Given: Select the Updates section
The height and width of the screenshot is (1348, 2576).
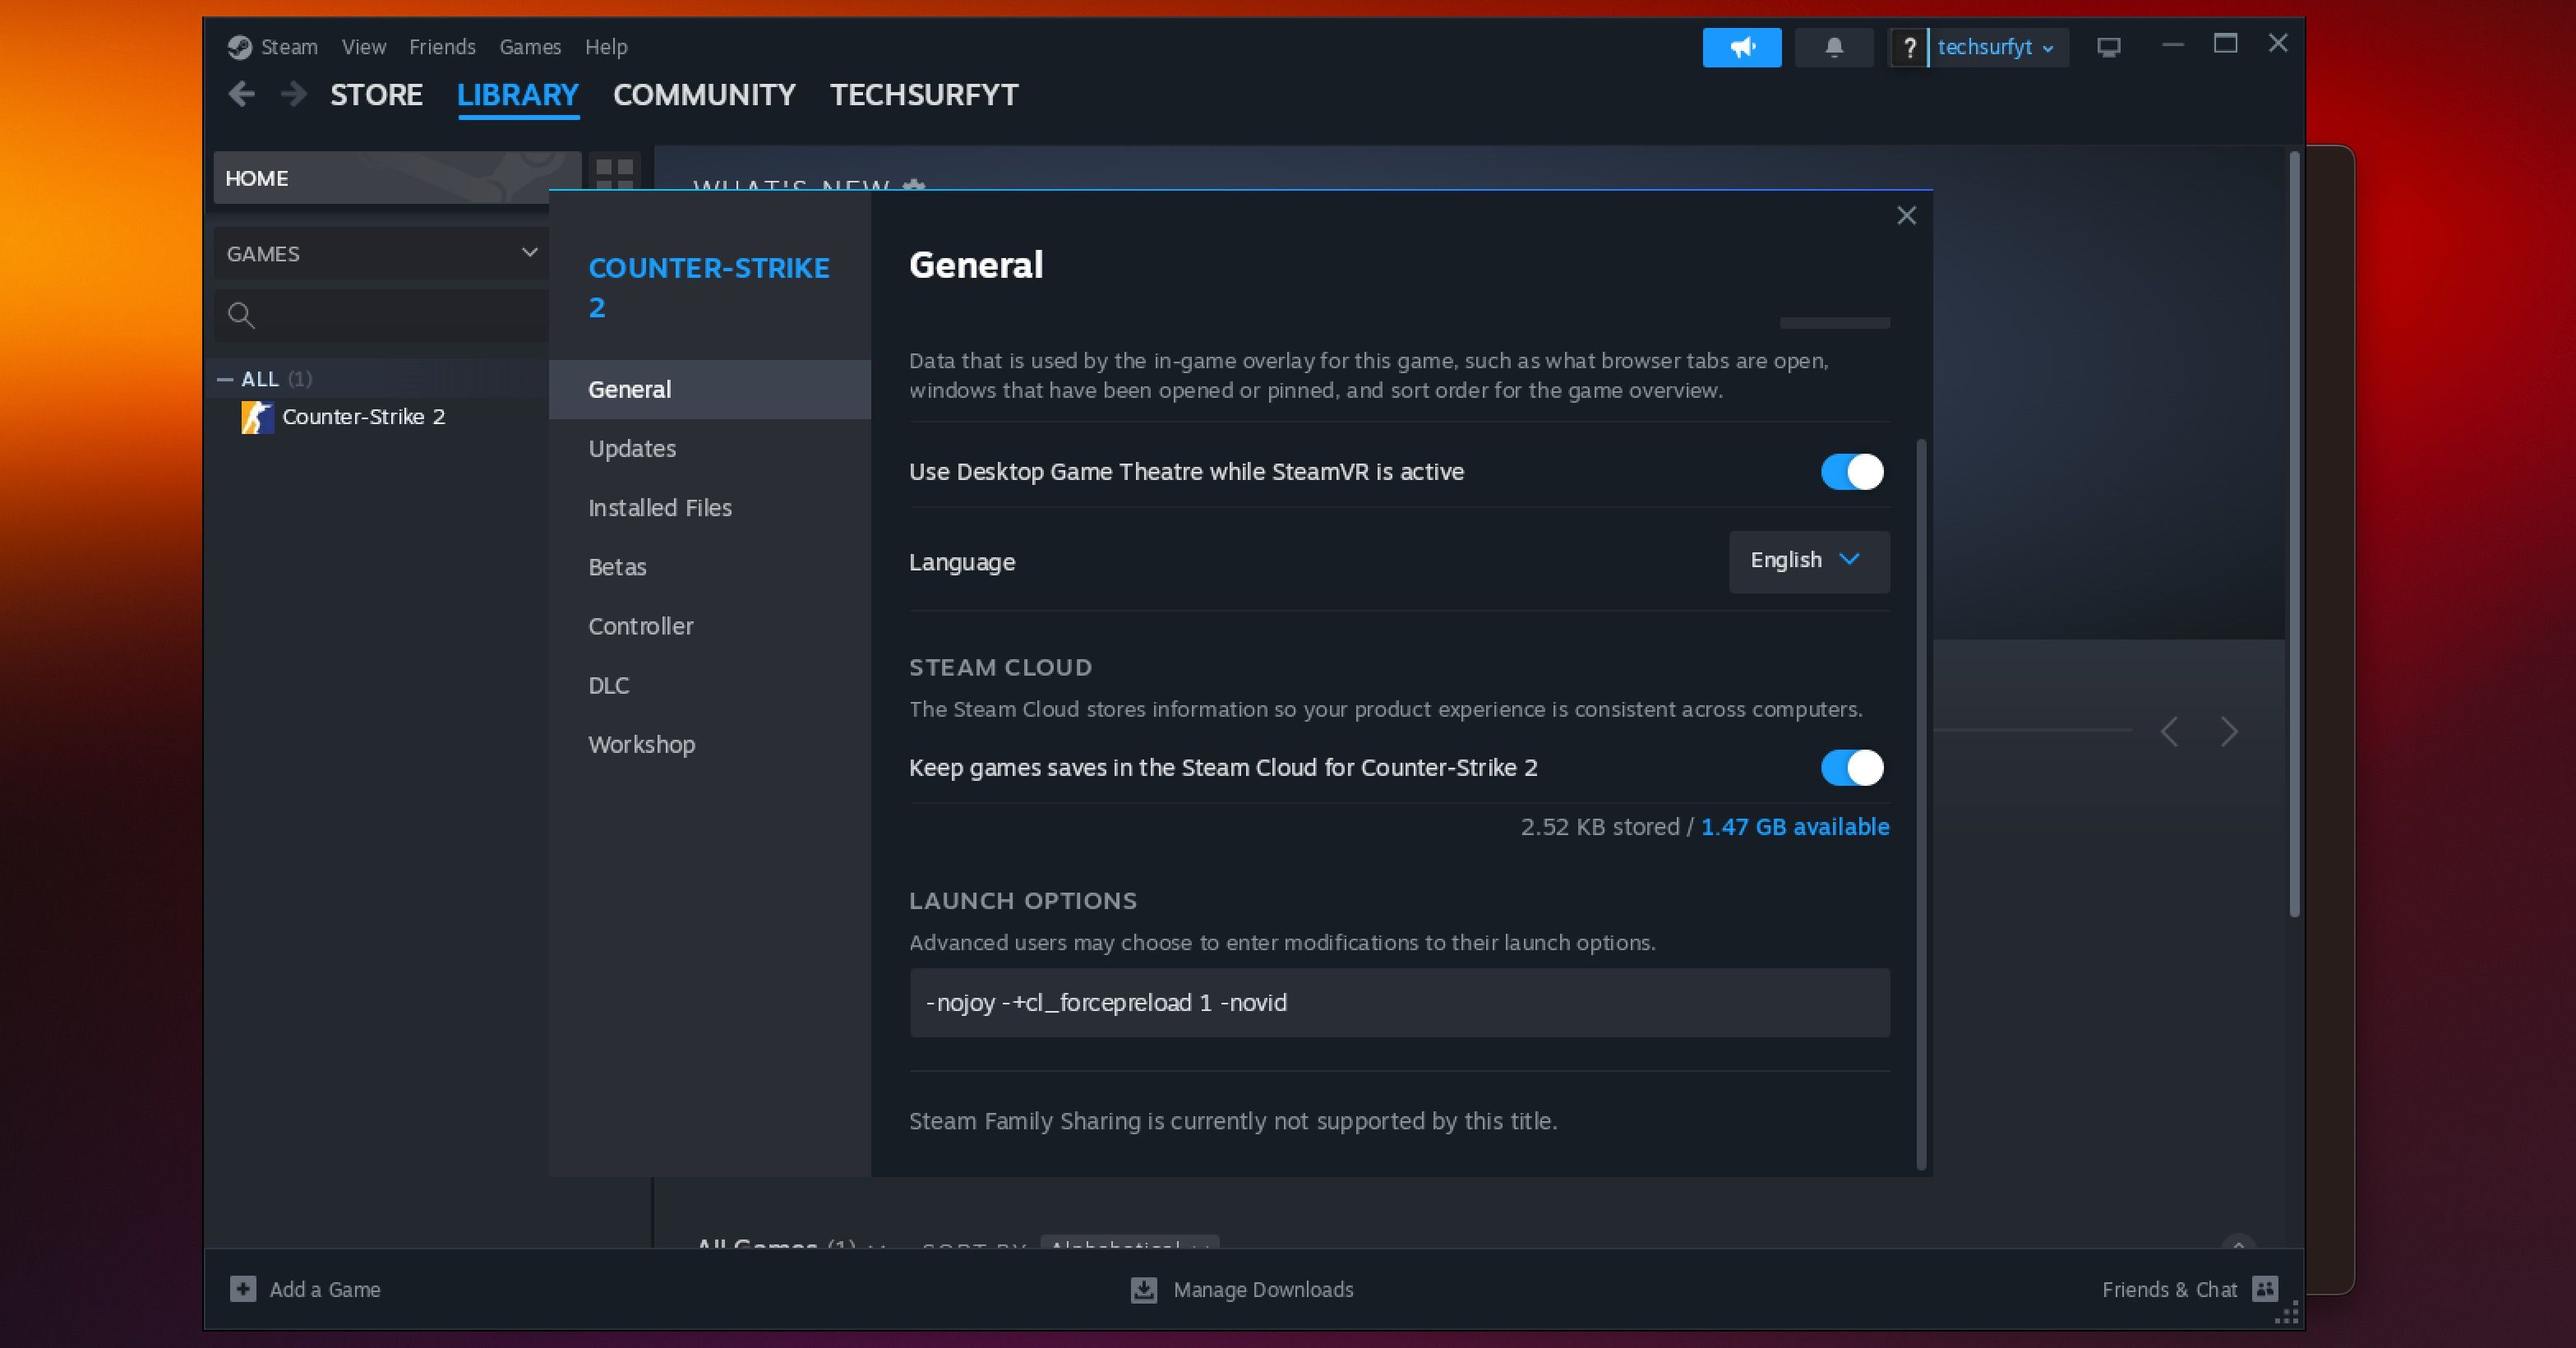Looking at the screenshot, I should click(x=631, y=448).
